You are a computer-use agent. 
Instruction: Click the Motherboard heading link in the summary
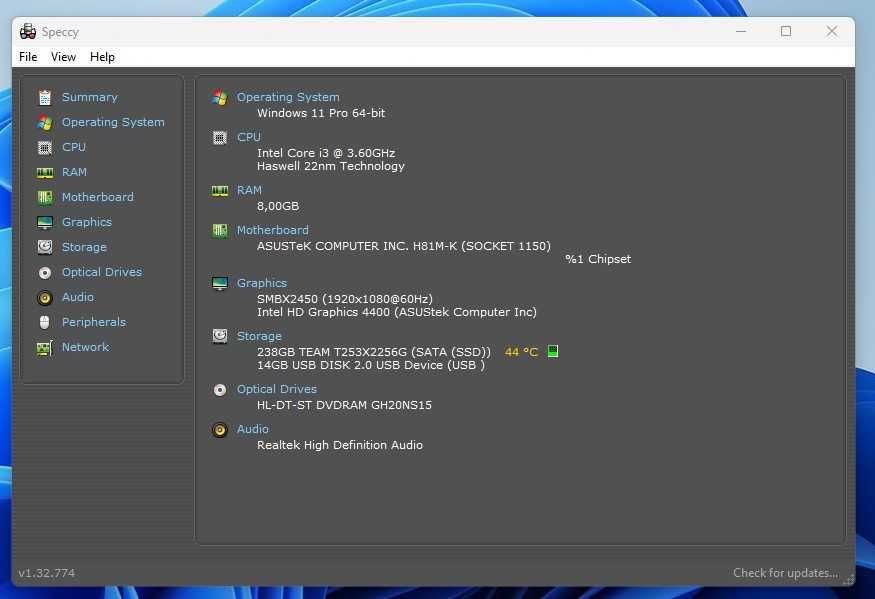click(272, 230)
